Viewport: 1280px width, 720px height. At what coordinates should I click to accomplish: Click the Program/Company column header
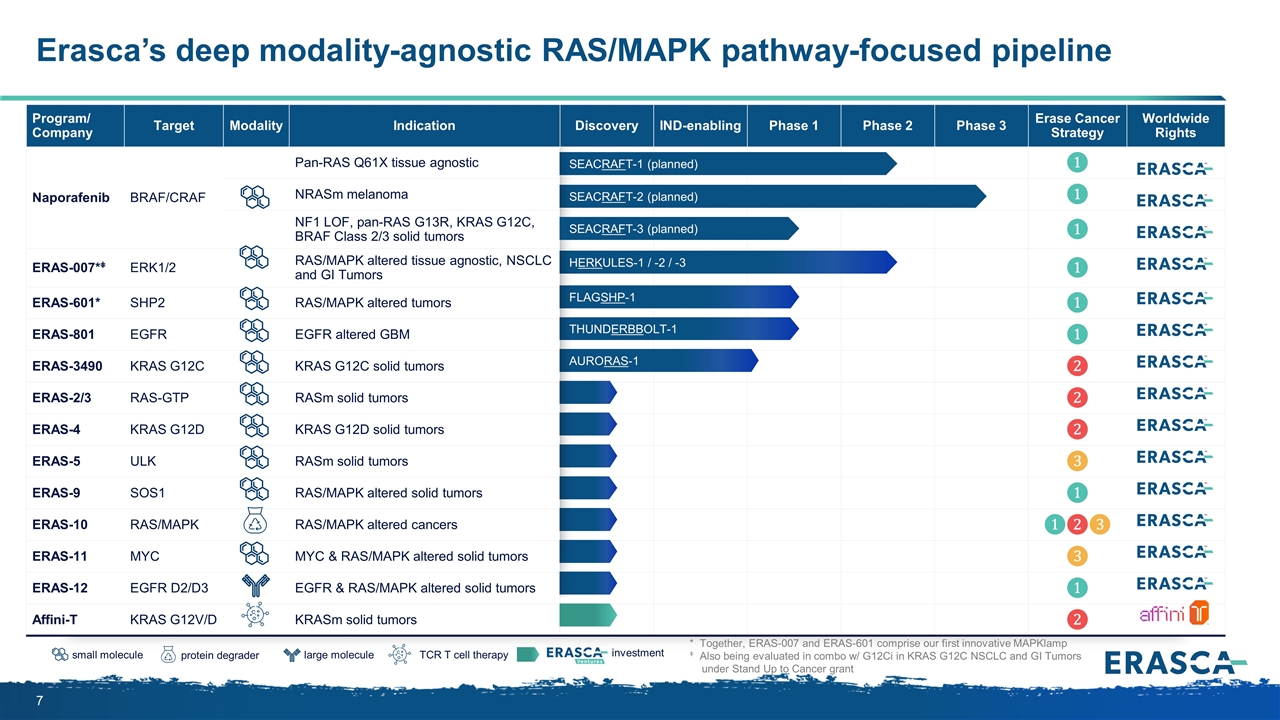(75, 125)
